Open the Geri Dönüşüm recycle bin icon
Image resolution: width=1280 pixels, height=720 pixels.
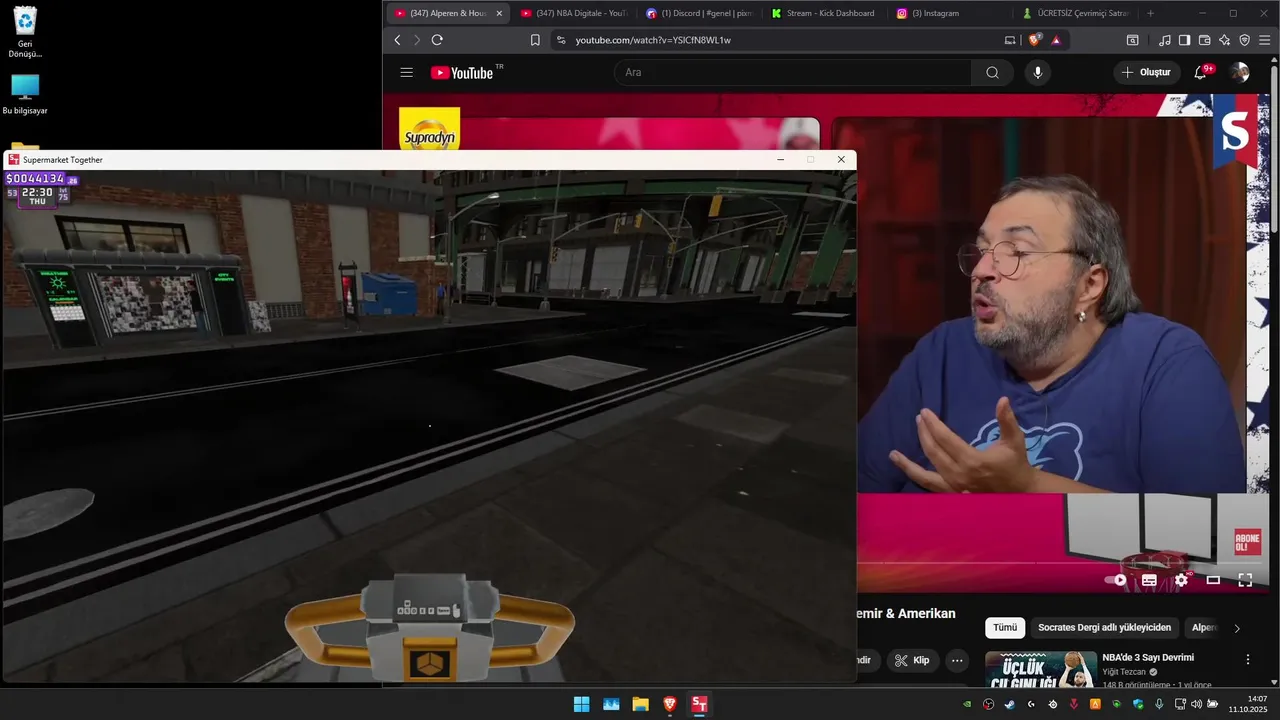point(25,32)
